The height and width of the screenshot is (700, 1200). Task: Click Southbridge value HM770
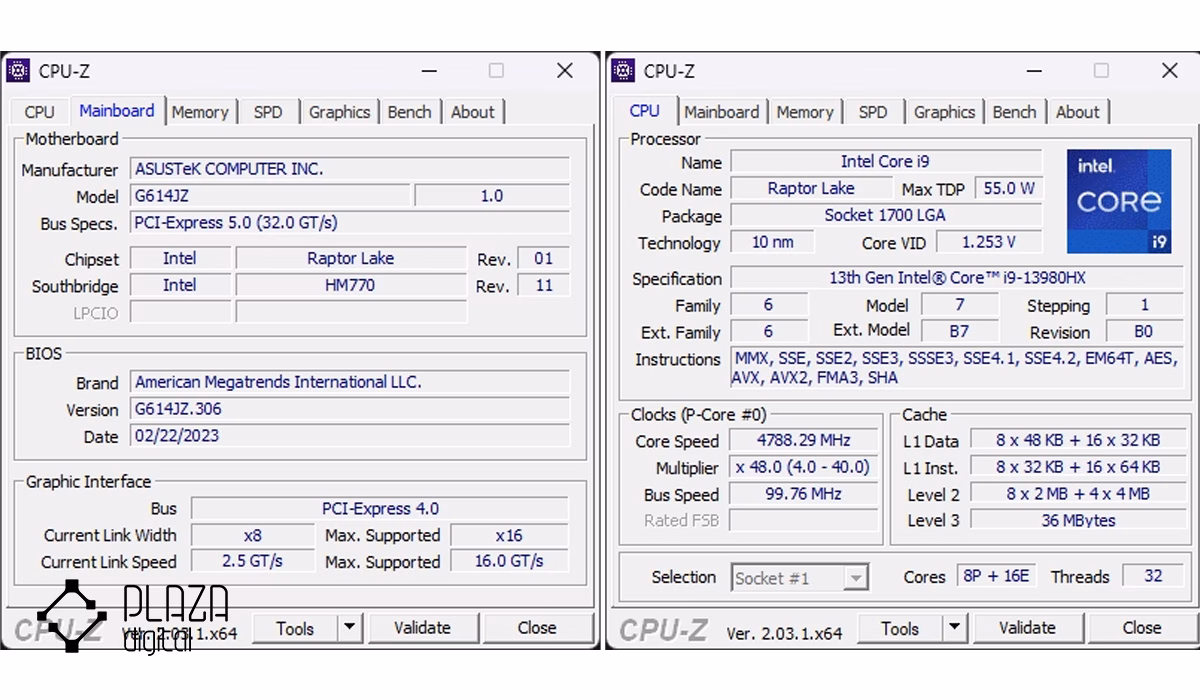point(351,285)
